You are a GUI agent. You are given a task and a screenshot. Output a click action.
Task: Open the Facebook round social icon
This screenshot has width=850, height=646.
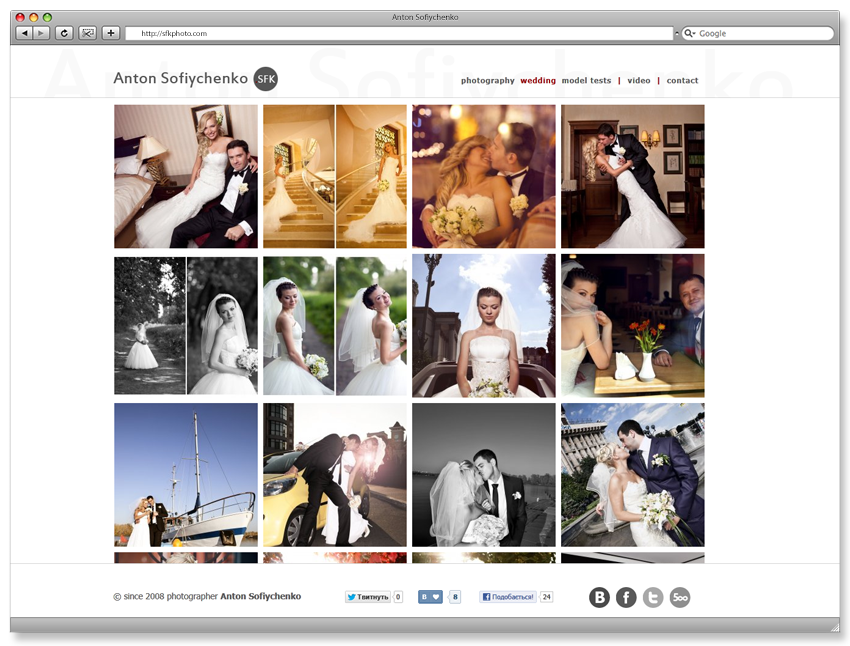(x=626, y=597)
